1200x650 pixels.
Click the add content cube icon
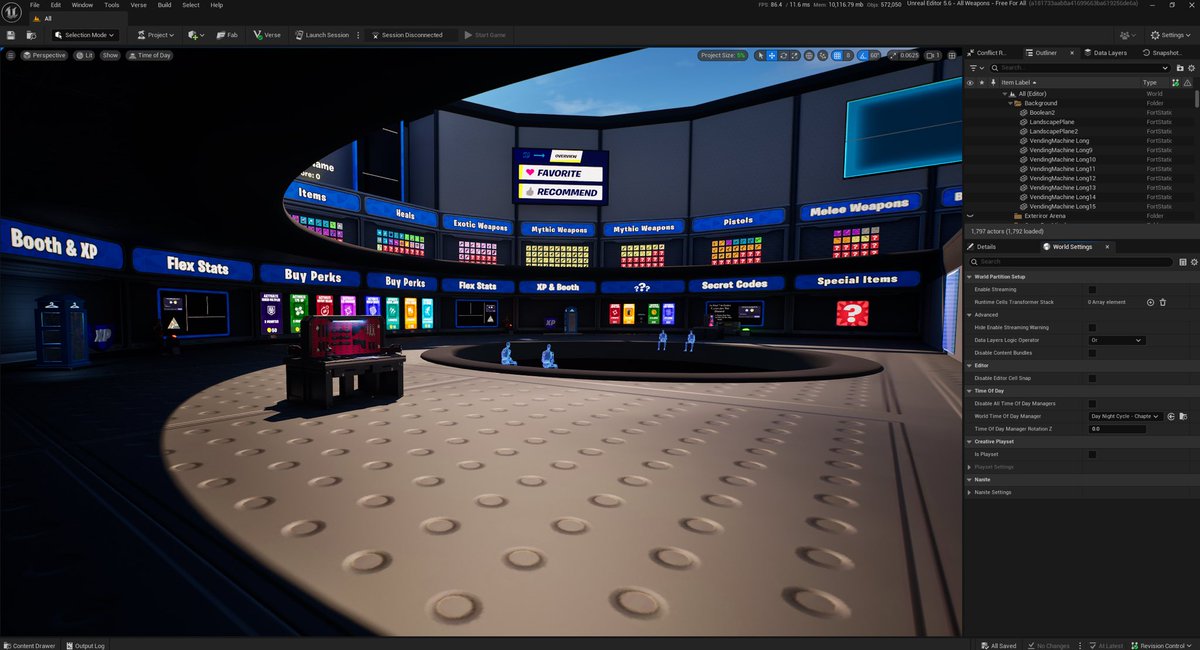point(195,35)
